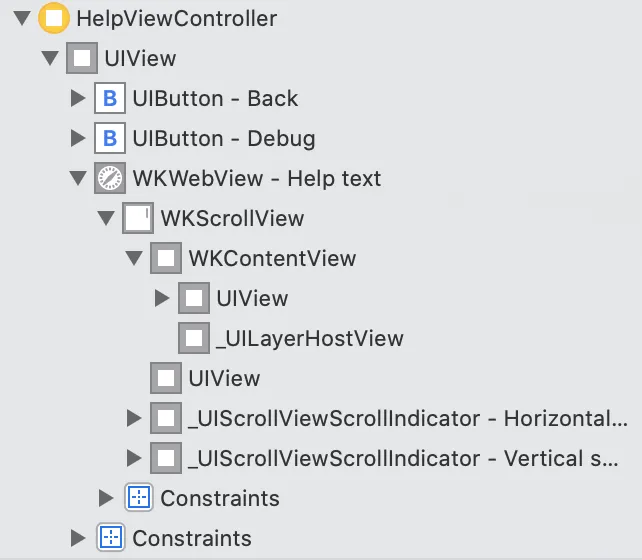Click the Back button's blue B icon
The width and height of the screenshot is (642, 560).
tap(109, 99)
